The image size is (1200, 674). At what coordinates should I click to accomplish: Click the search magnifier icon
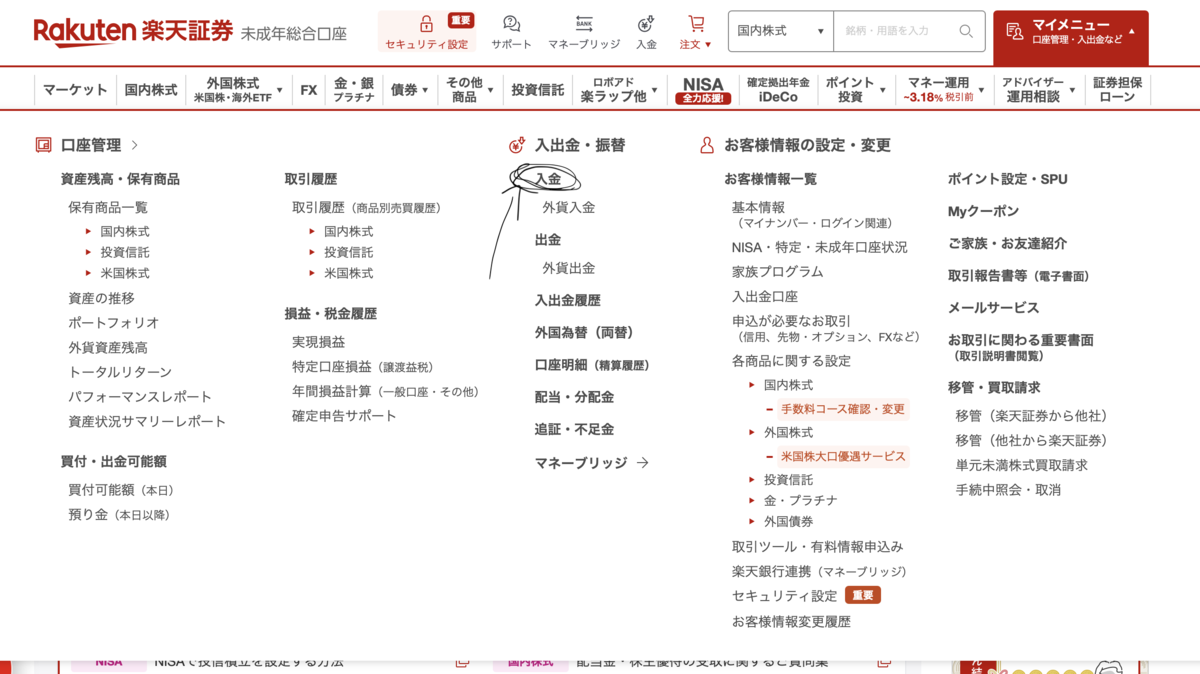click(x=965, y=31)
